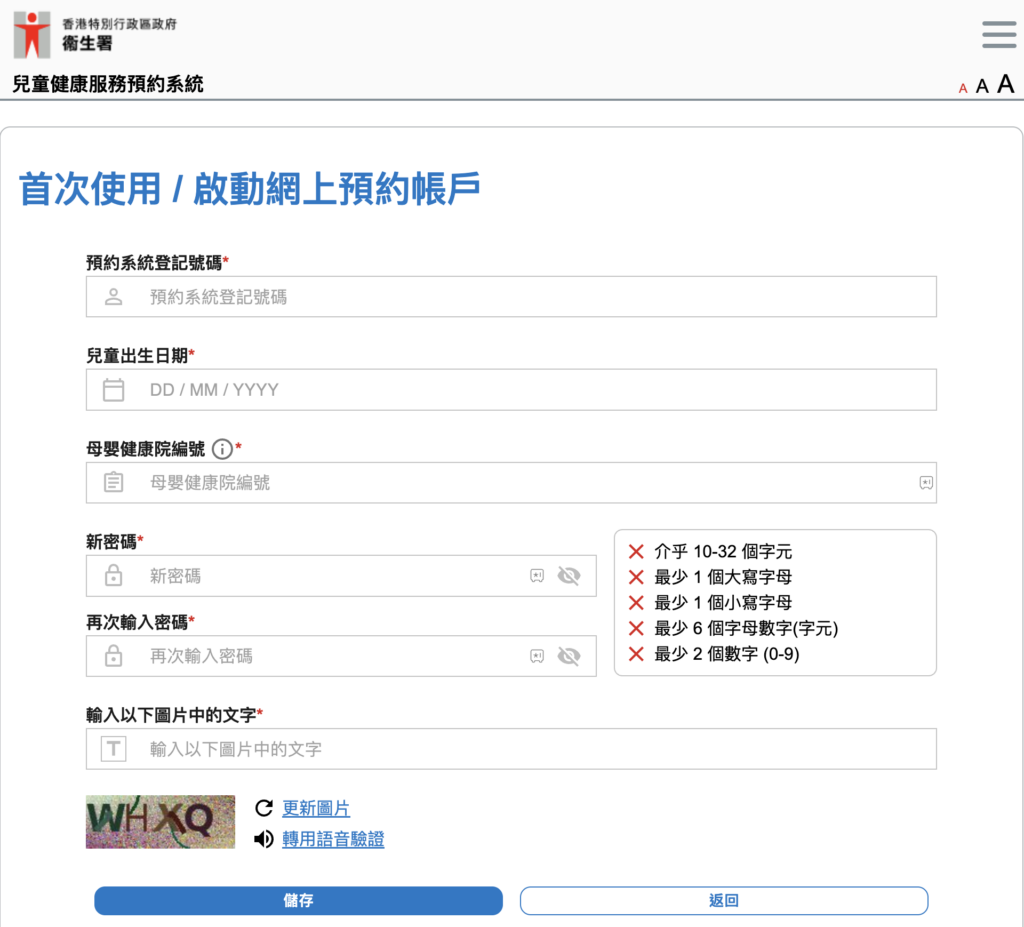Image resolution: width=1024 pixels, height=927 pixels.
Task: Click the calendar icon in birth date field
Action: click(114, 390)
